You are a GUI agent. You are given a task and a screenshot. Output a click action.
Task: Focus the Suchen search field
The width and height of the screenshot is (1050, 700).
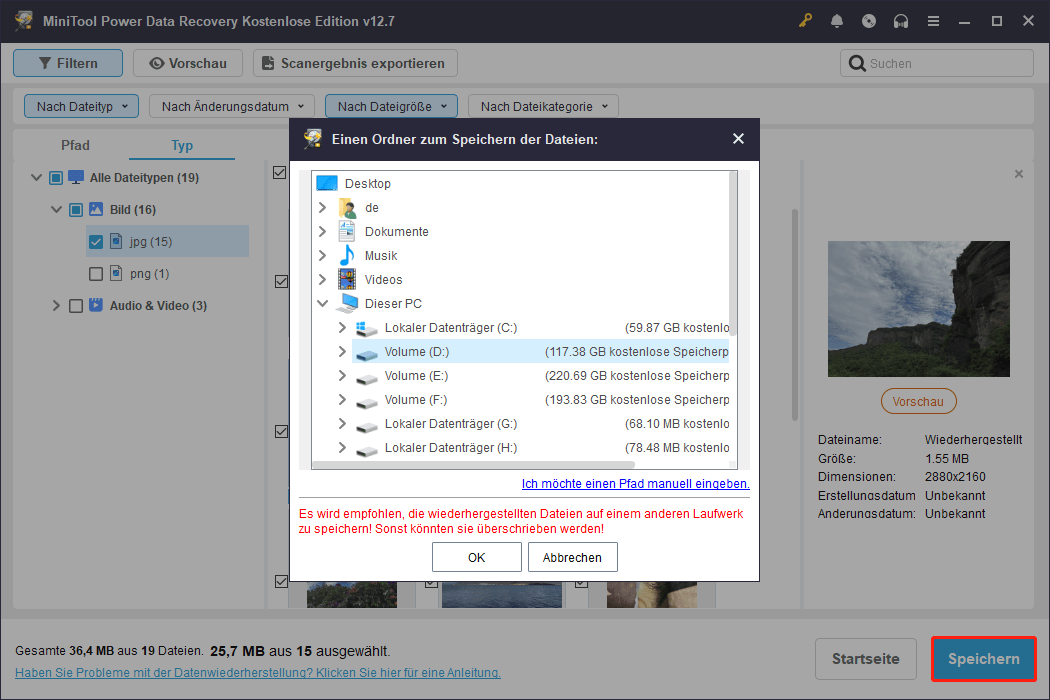(x=937, y=63)
